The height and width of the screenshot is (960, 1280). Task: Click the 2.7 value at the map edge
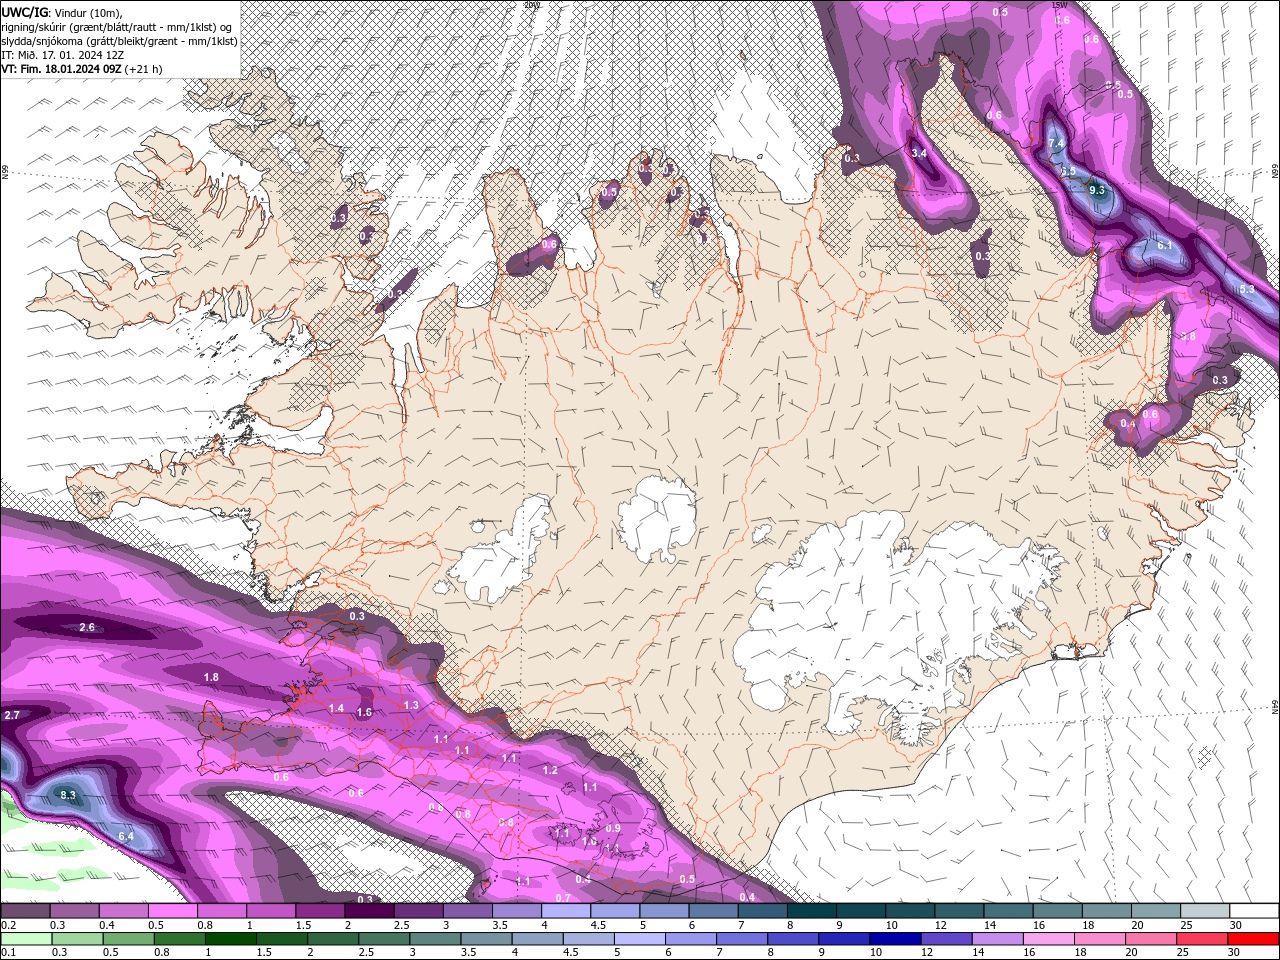coord(12,715)
